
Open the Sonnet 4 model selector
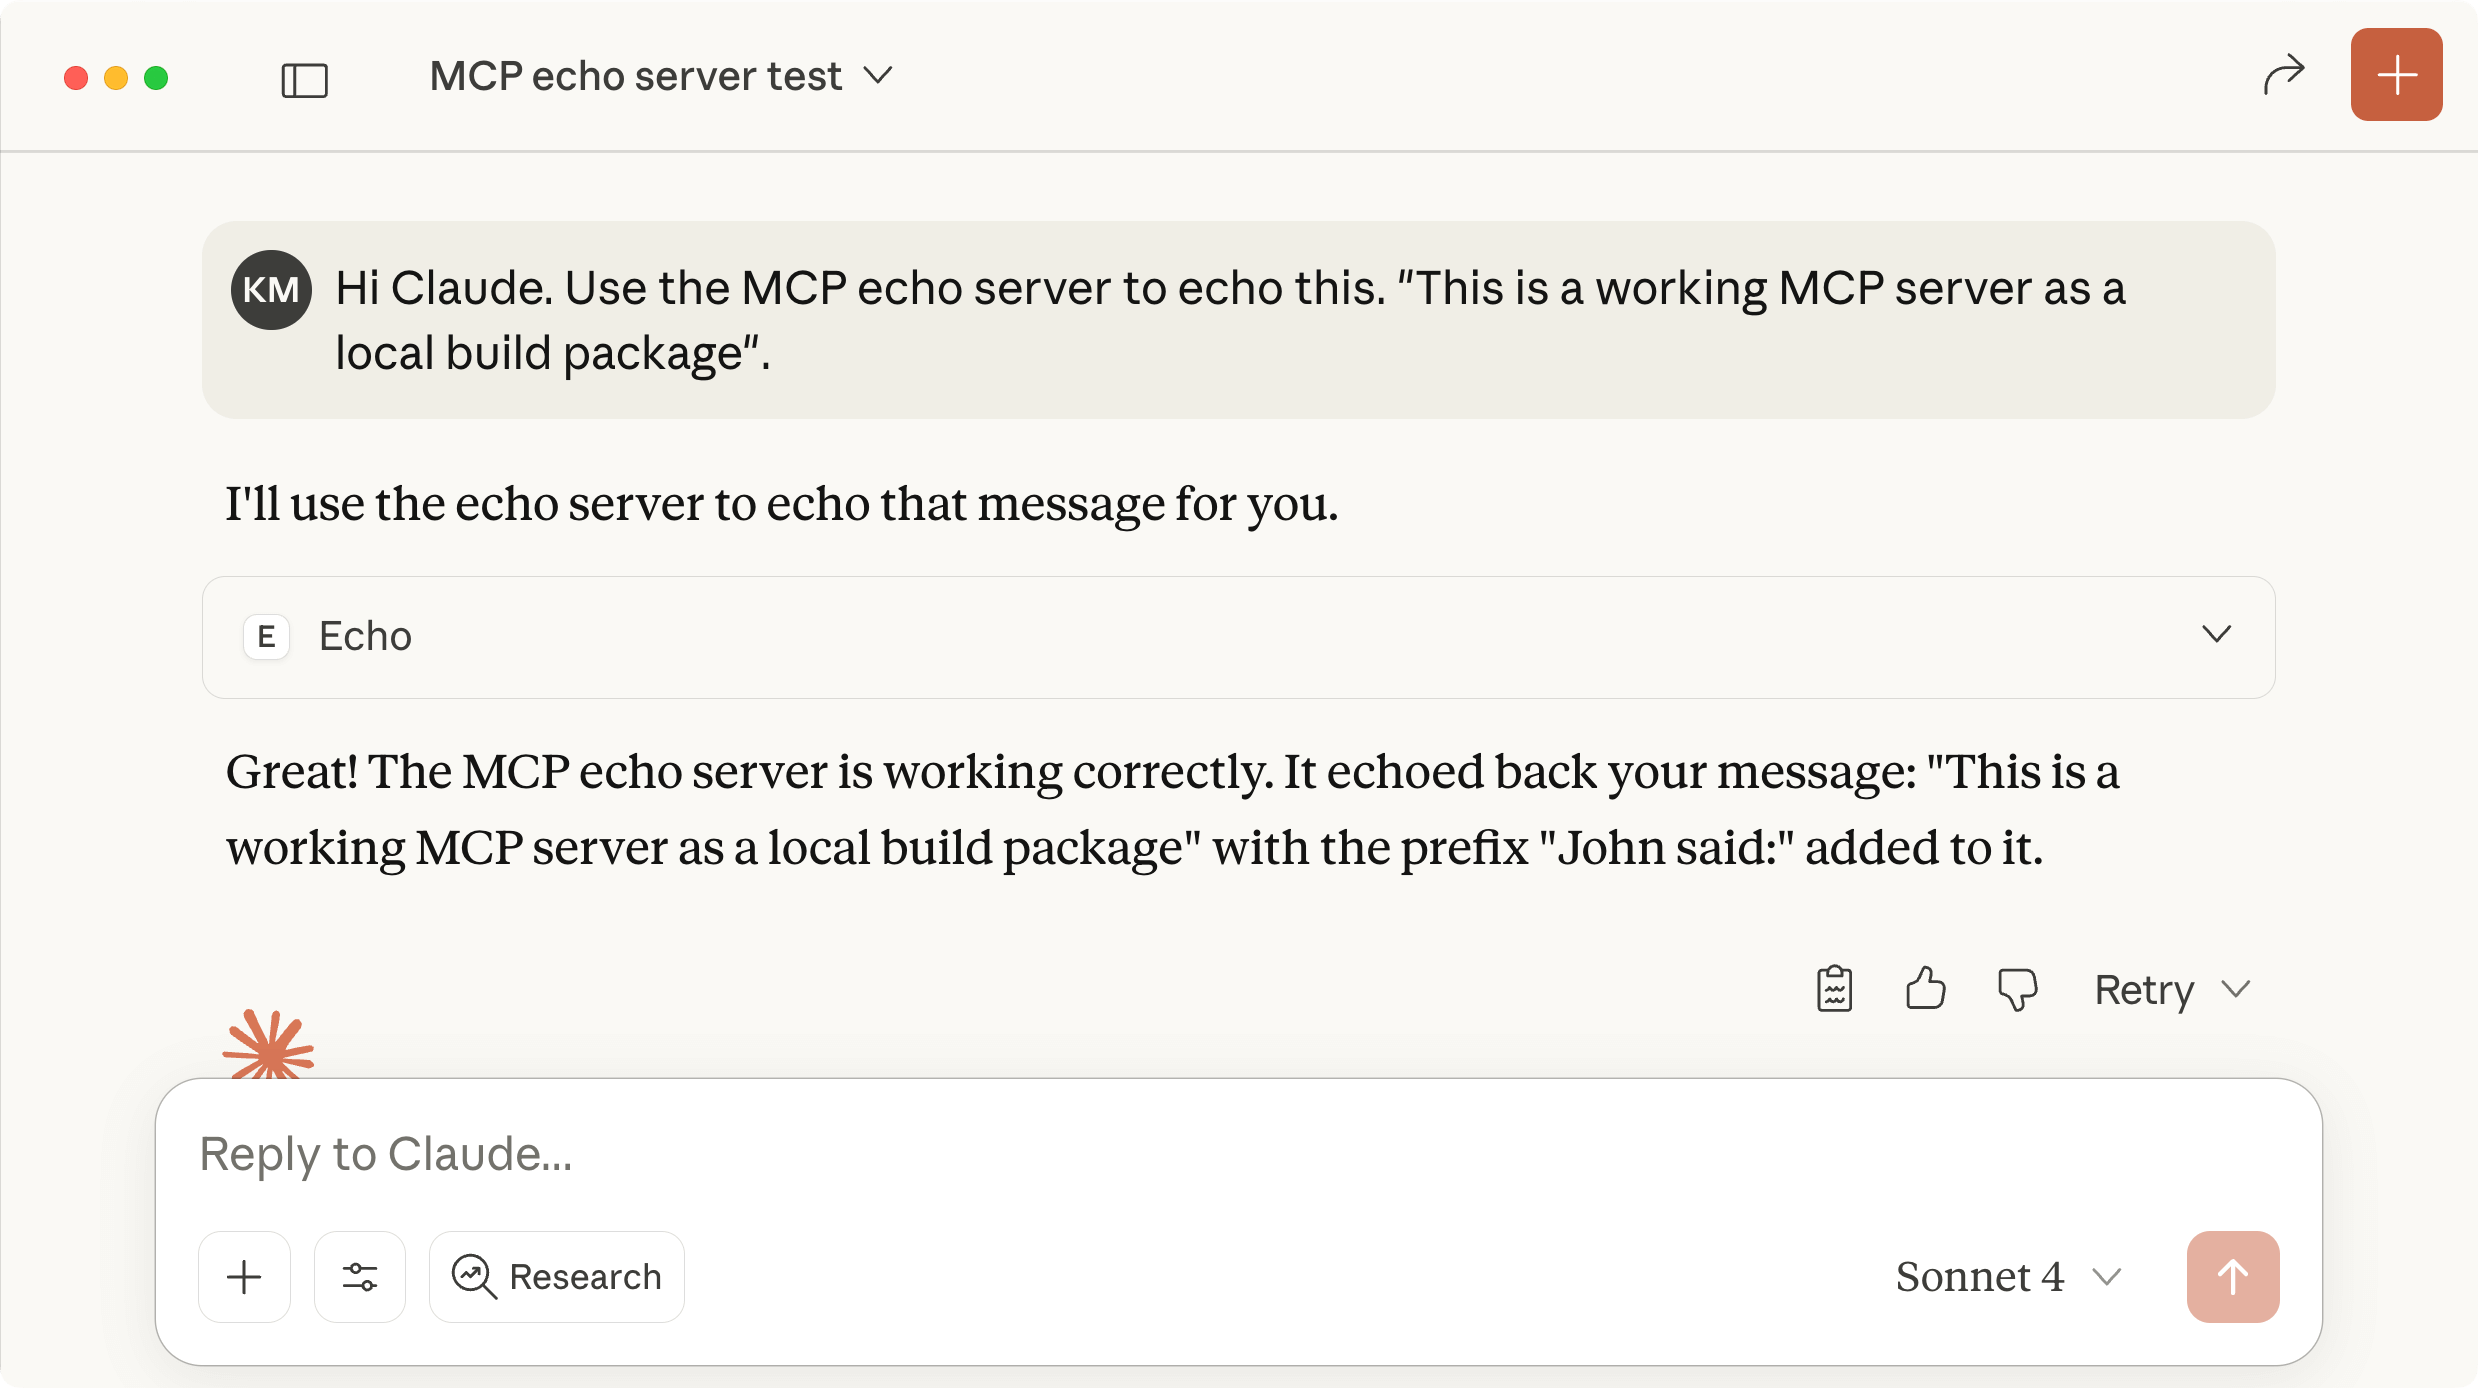tap(2005, 1276)
